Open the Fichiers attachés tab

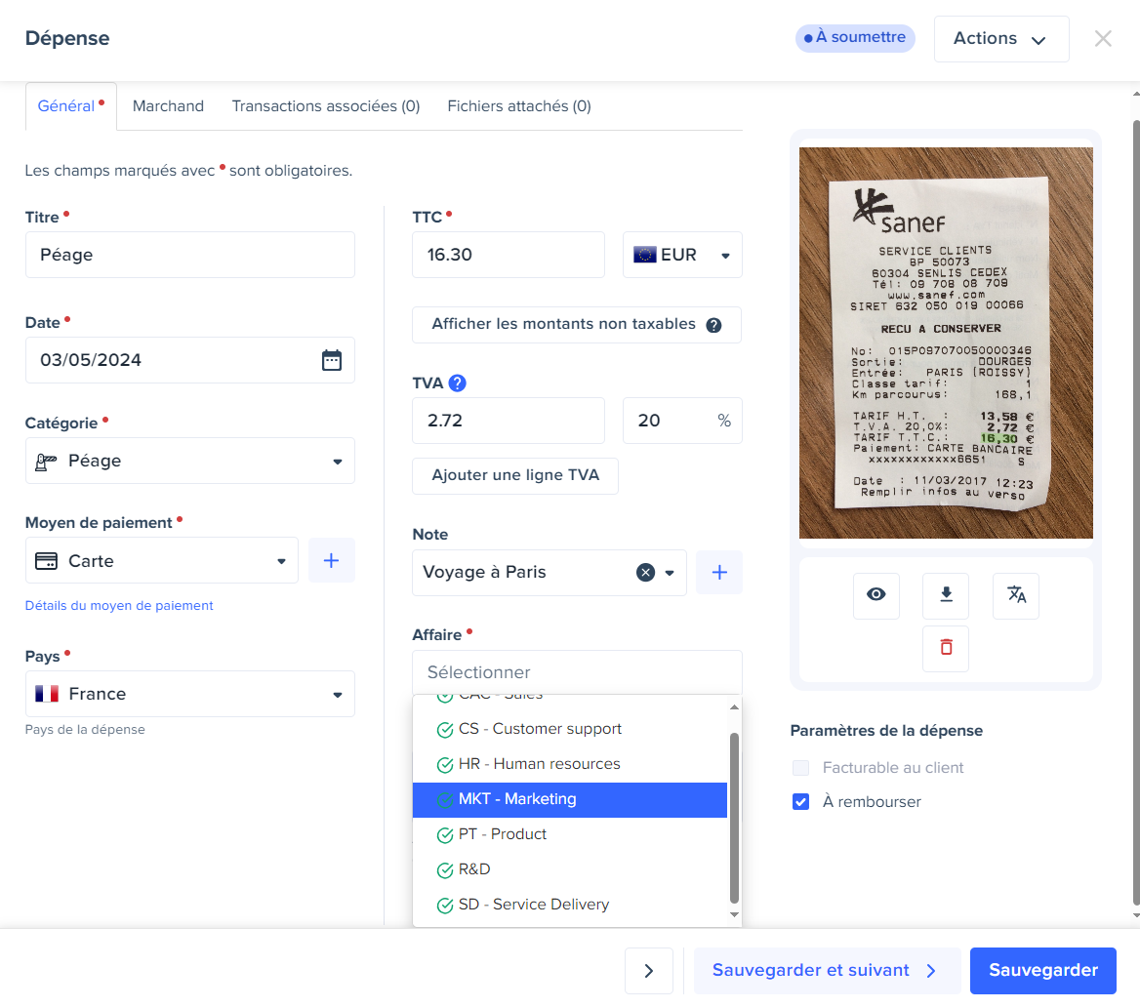[x=519, y=106]
